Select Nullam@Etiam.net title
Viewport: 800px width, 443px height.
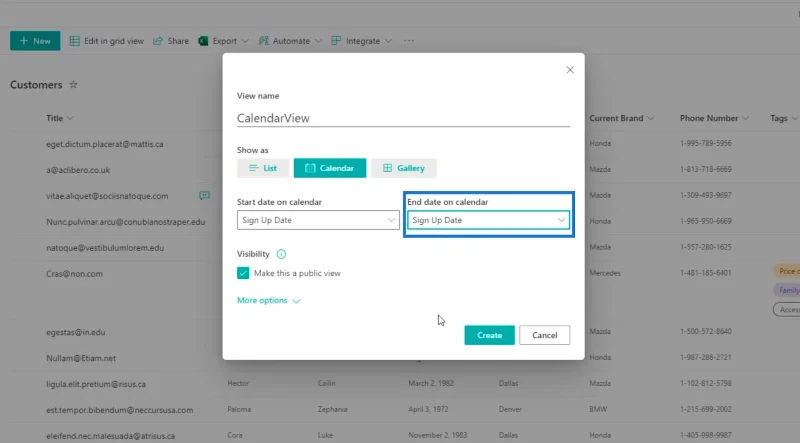coord(81,358)
